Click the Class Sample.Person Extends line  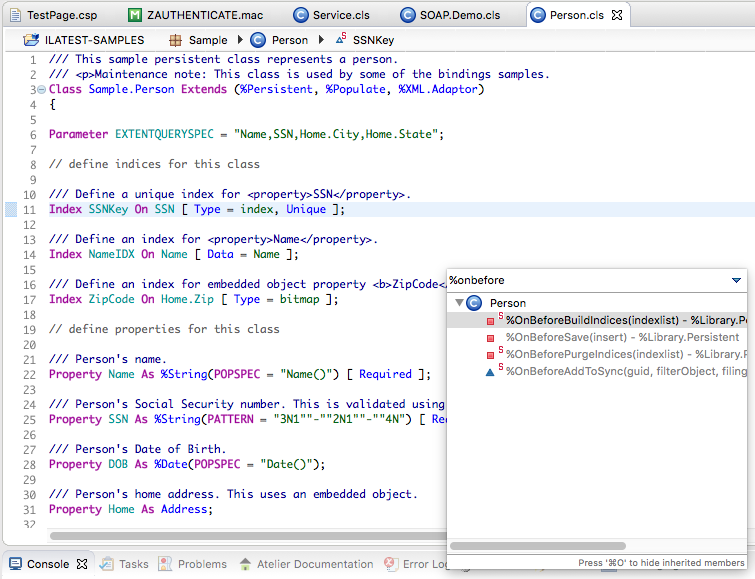point(266,89)
